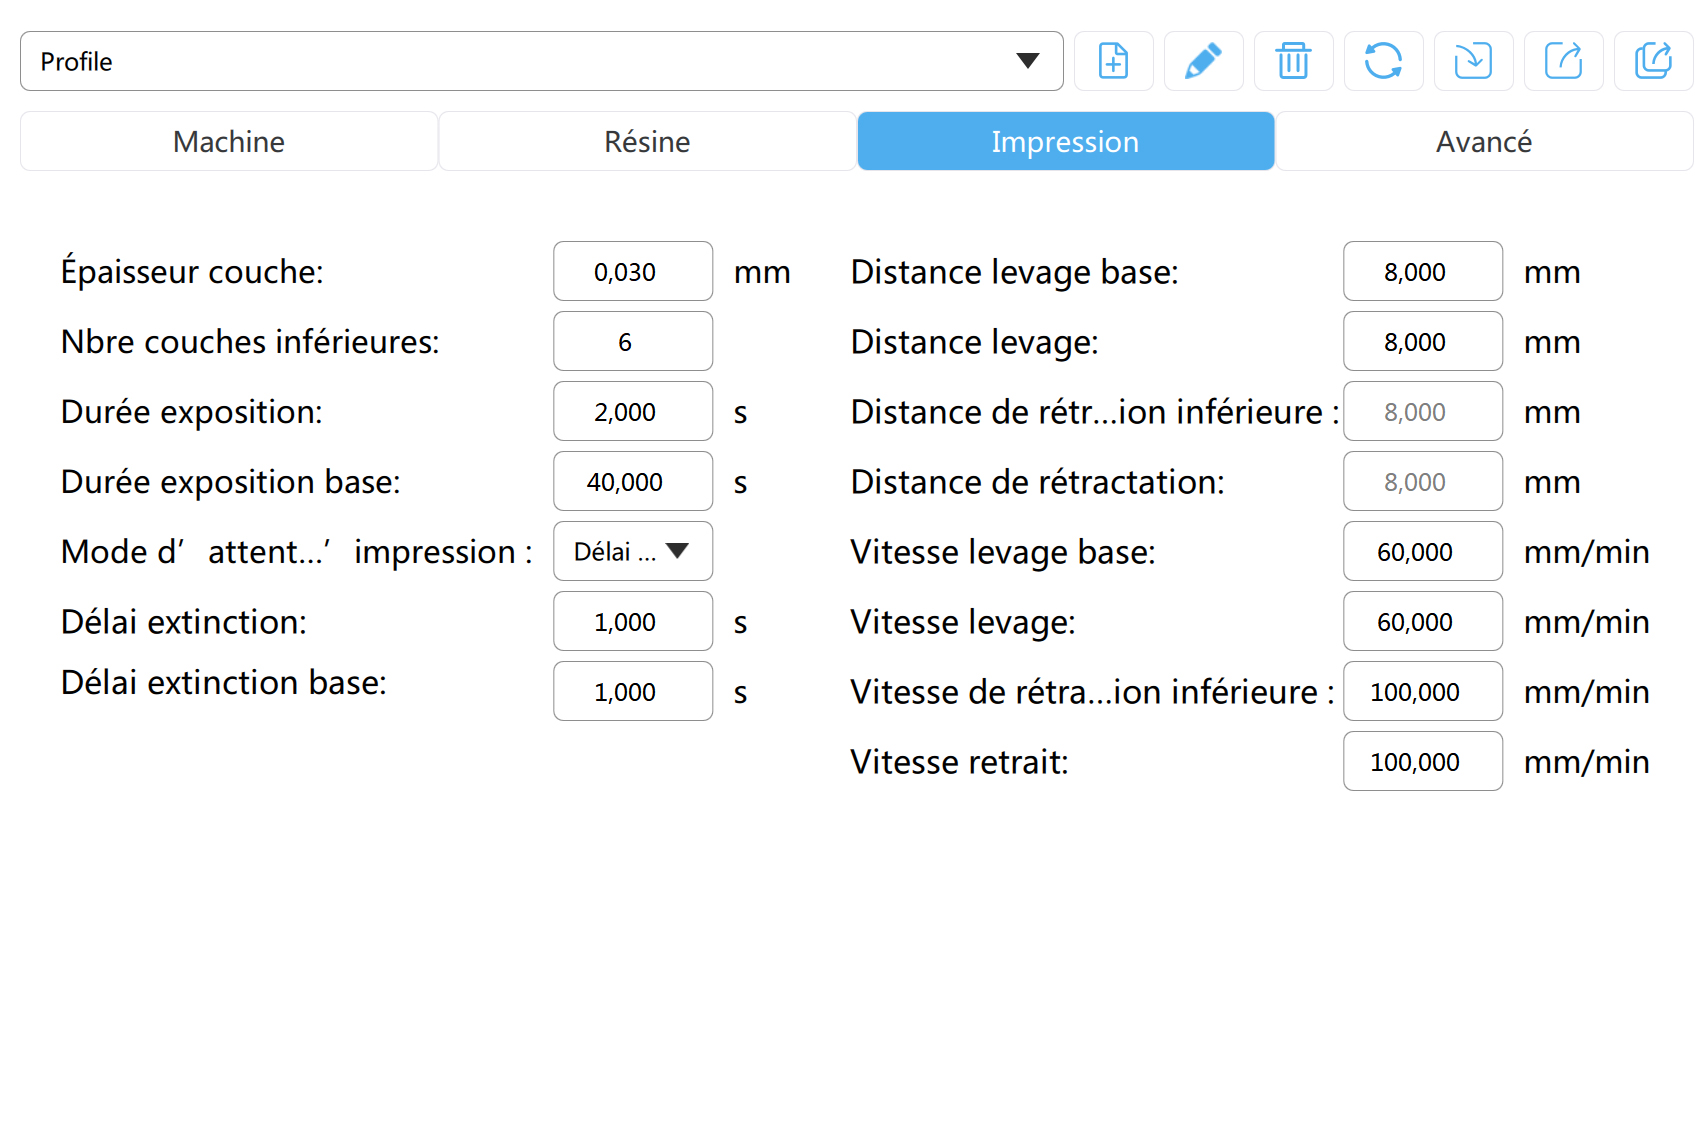Image resolution: width=1708 pixels, height=1139 pixels.
Task: Expand the Mode d'attente dropdown
Action: 633,551
